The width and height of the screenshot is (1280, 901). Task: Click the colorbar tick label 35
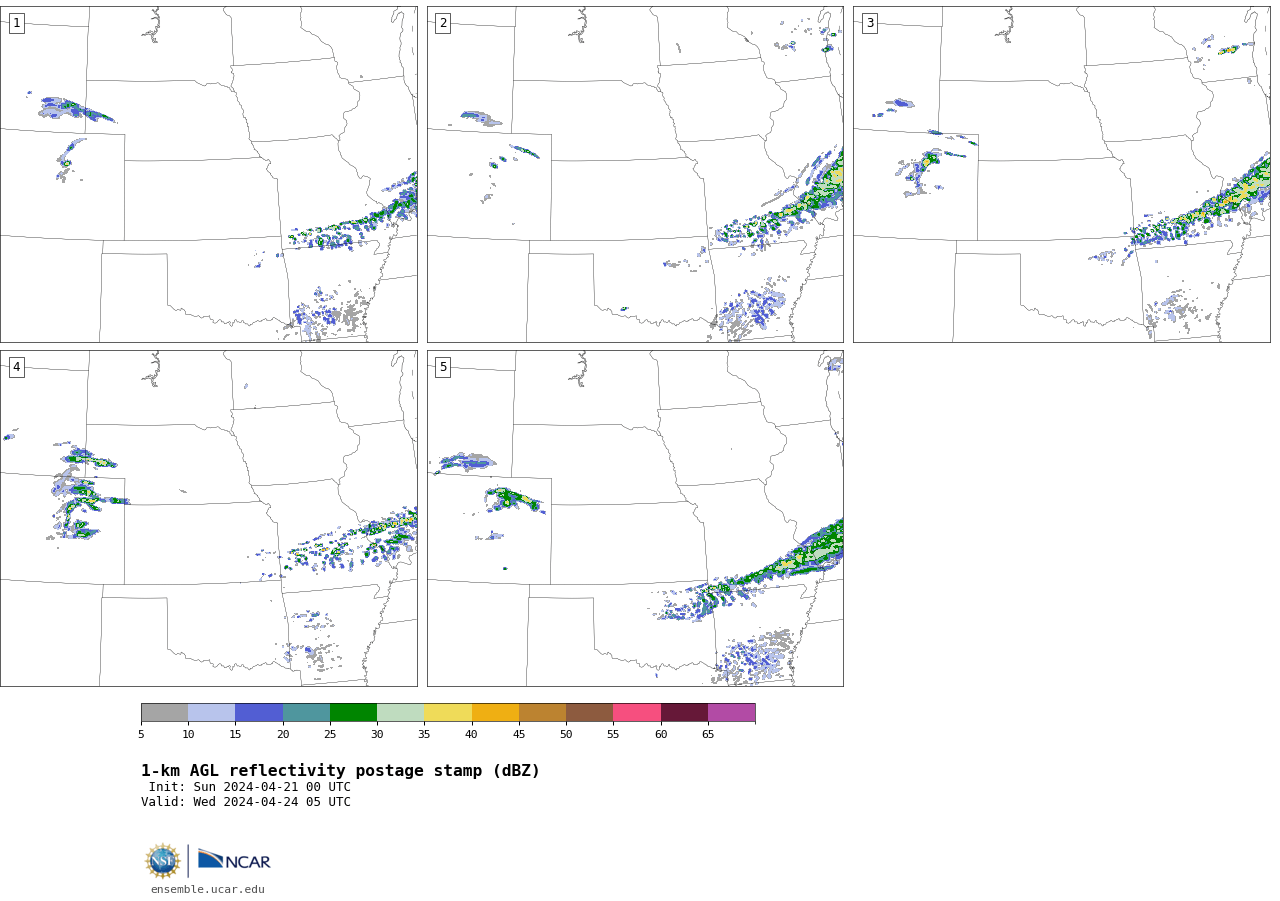(424, 735)
